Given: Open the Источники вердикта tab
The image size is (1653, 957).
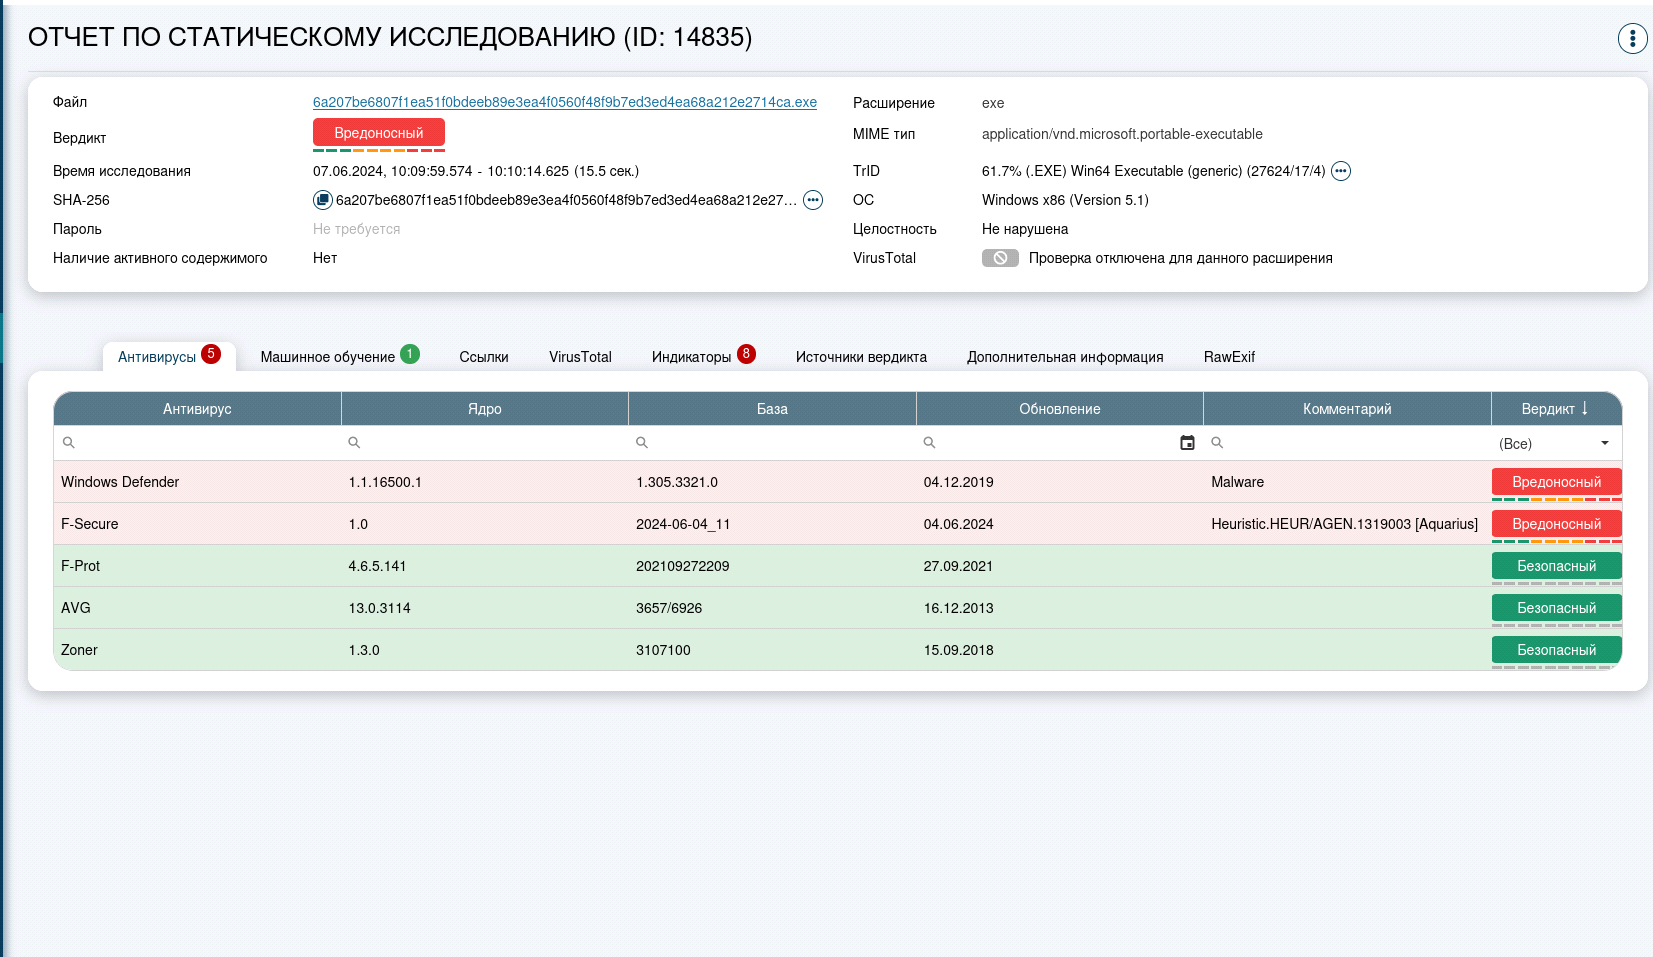Looking at the screenshot, I should click(861, 357).
